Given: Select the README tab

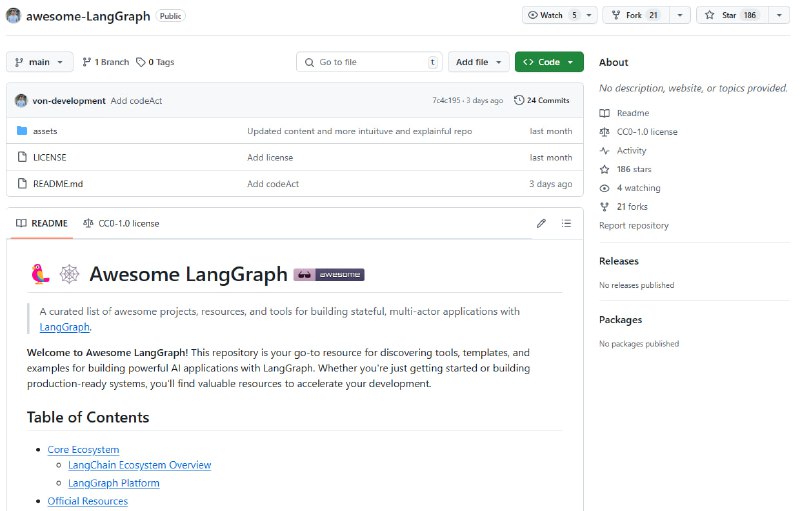Looking at the screenshot, I should (x=42, y=223).
